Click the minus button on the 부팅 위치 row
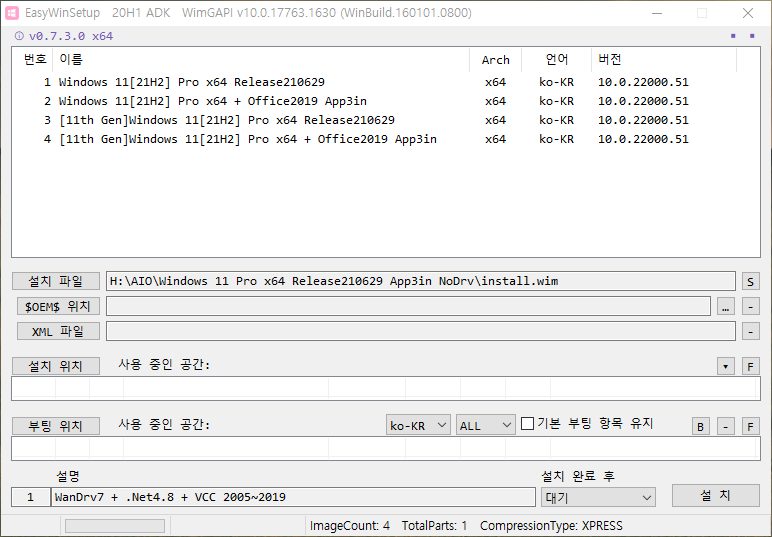 (726, 426)
